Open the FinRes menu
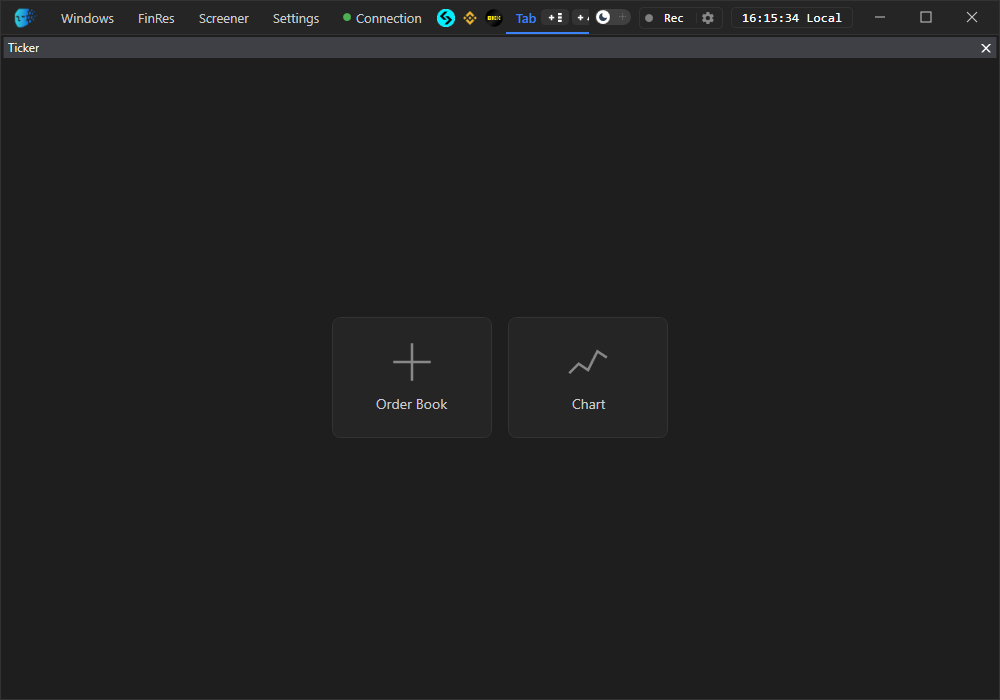This screenshot has height=700, width=1000. (156, 18)
